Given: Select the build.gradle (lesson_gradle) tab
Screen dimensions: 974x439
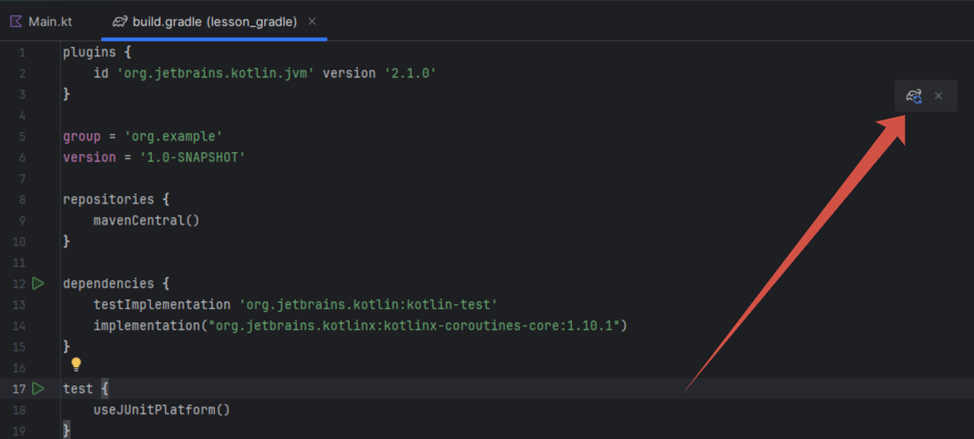Looking at the screenshot, I should click(214, 21).
